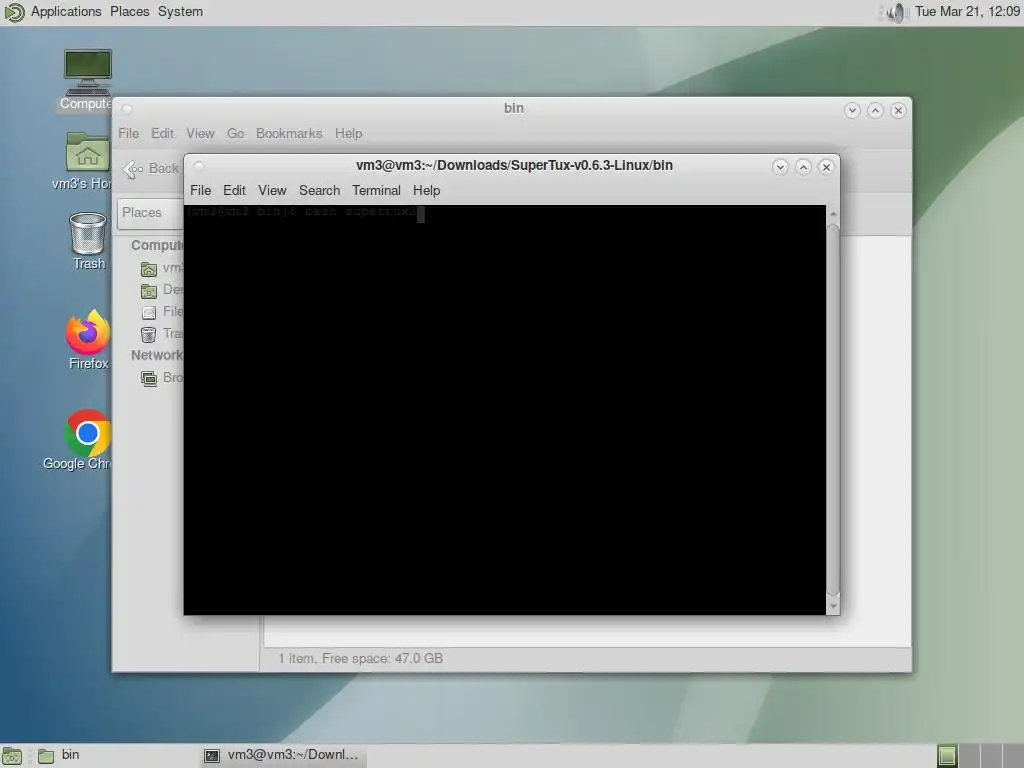Screen dimensions: 1024x768
Task: Click the terminal scrollbar down arrow
Action: tap(833, 606)
